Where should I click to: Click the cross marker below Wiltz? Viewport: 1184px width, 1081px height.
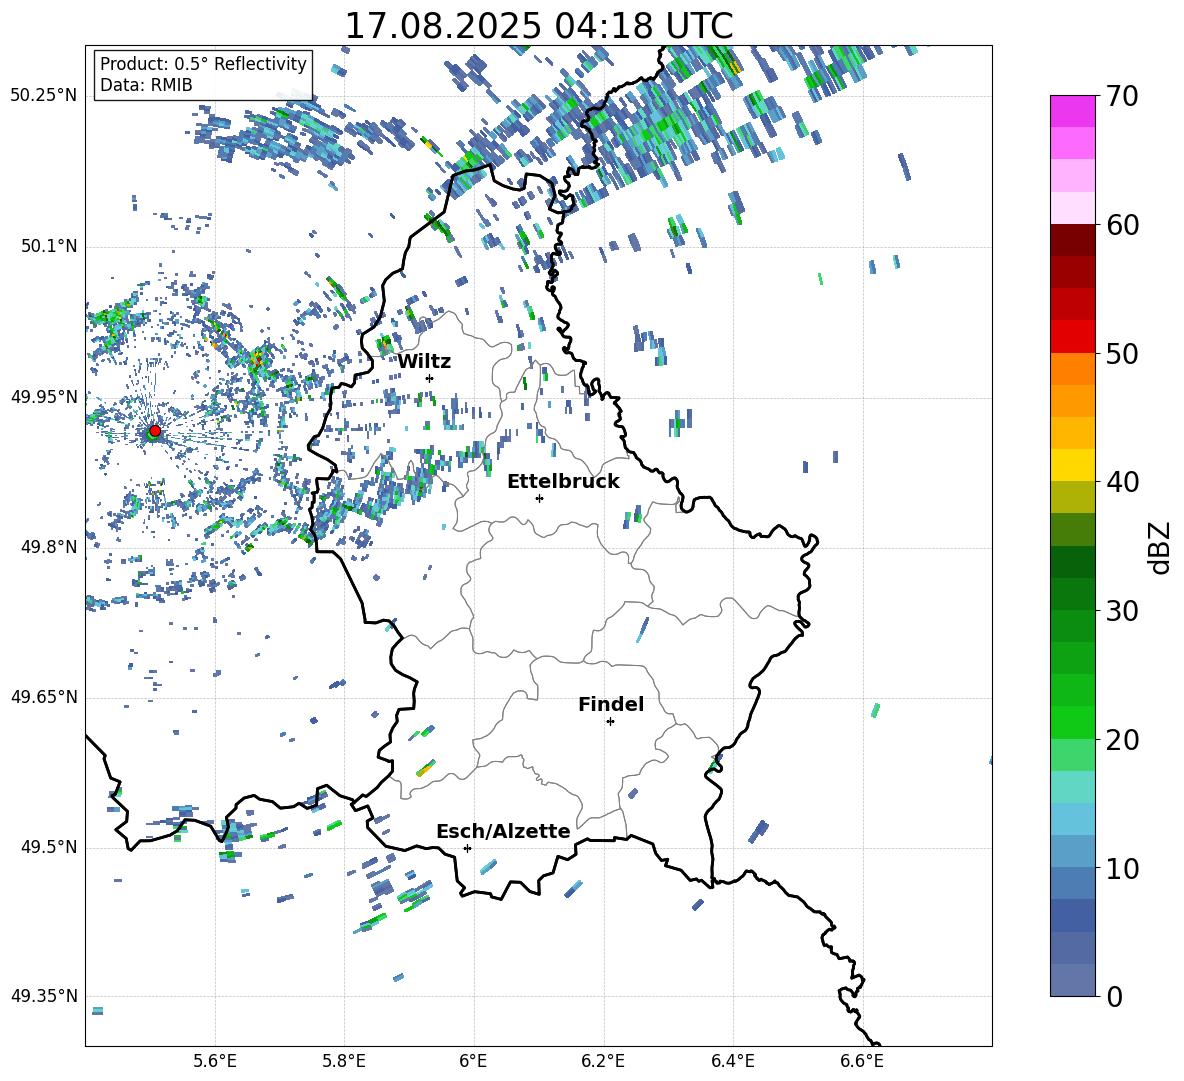430,378
